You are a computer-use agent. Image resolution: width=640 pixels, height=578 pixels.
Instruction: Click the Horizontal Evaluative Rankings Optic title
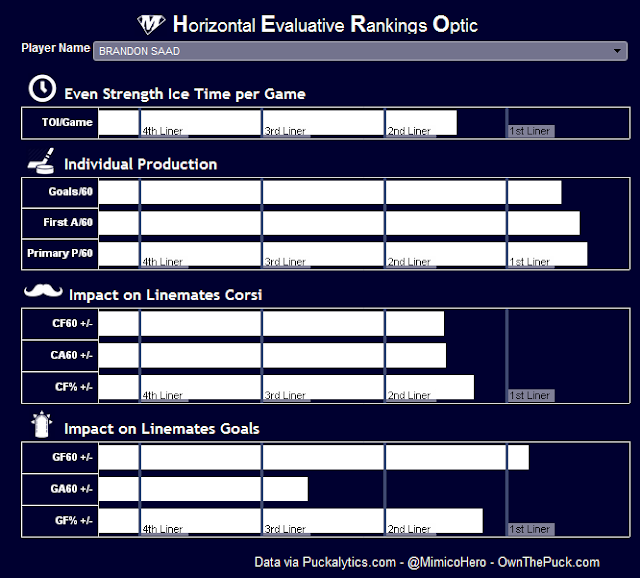pos(325,24)
